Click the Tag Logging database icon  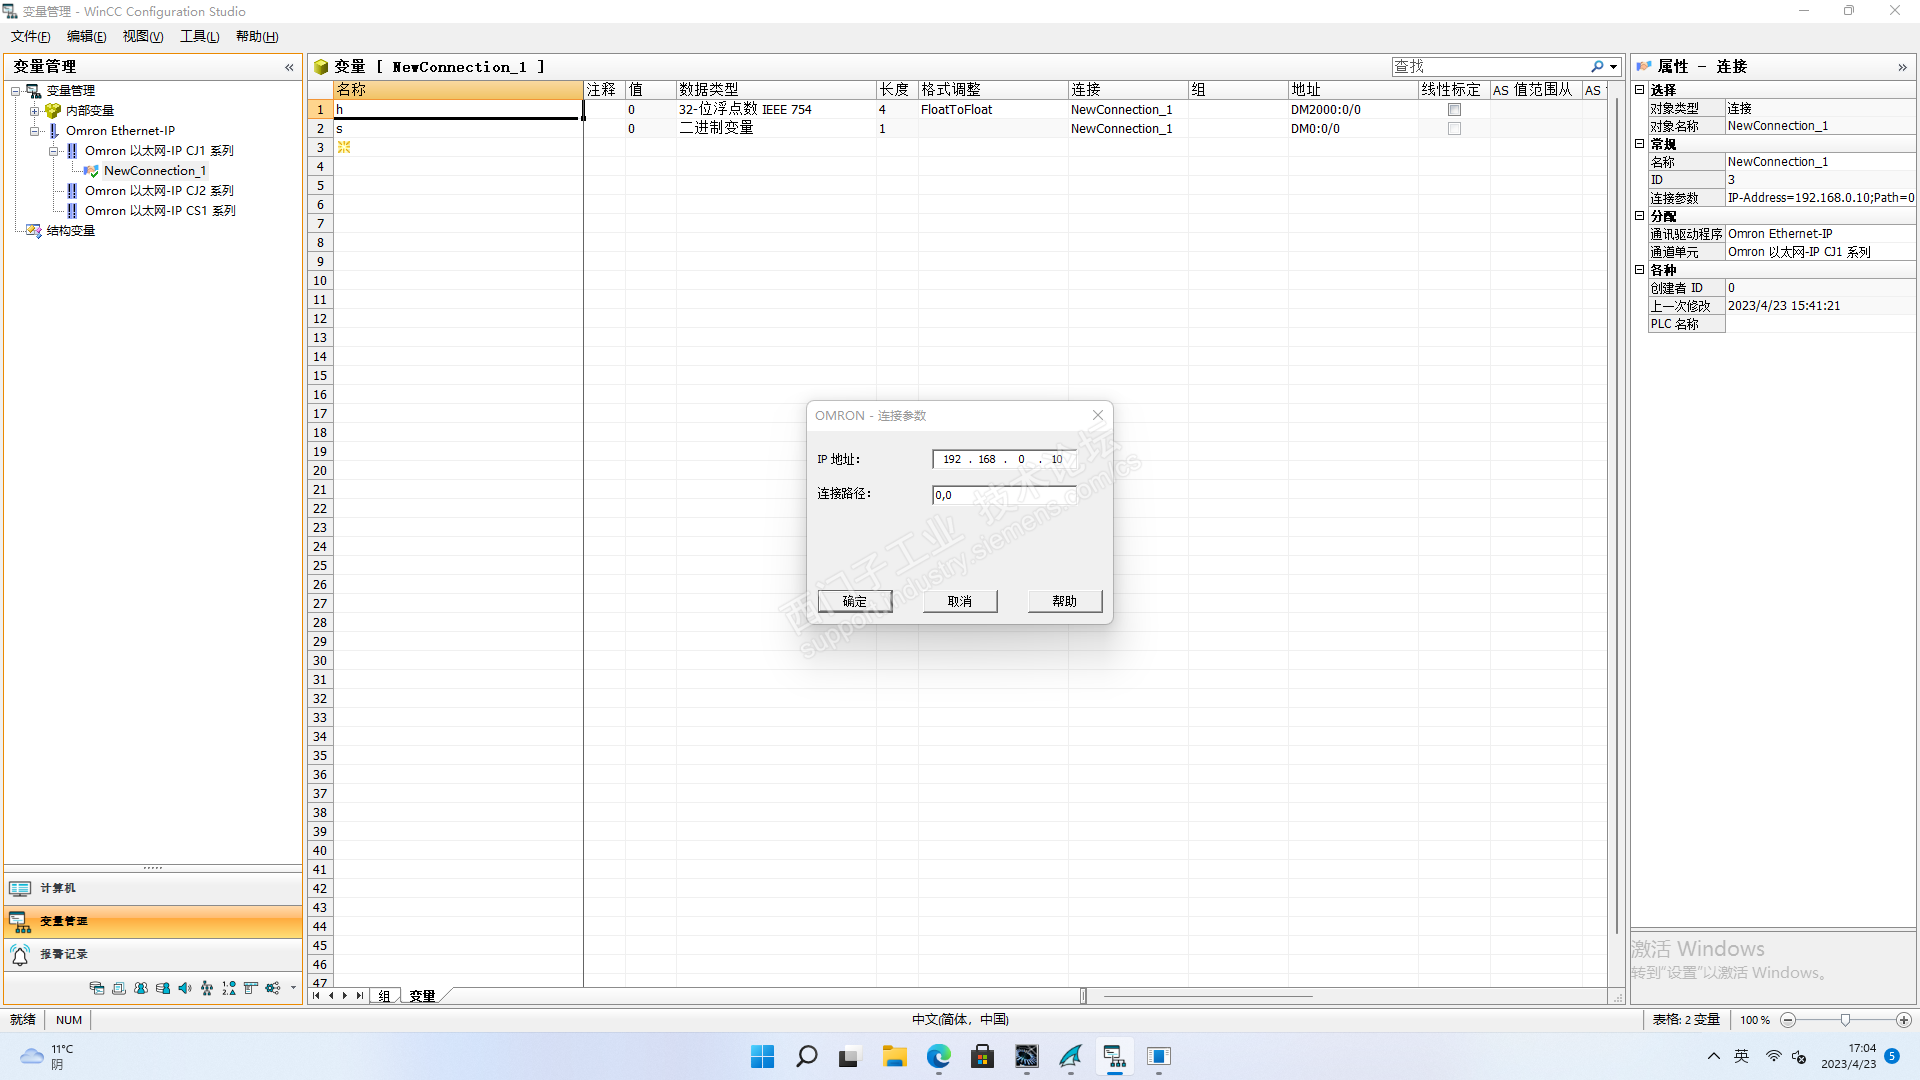coord(97,988)
